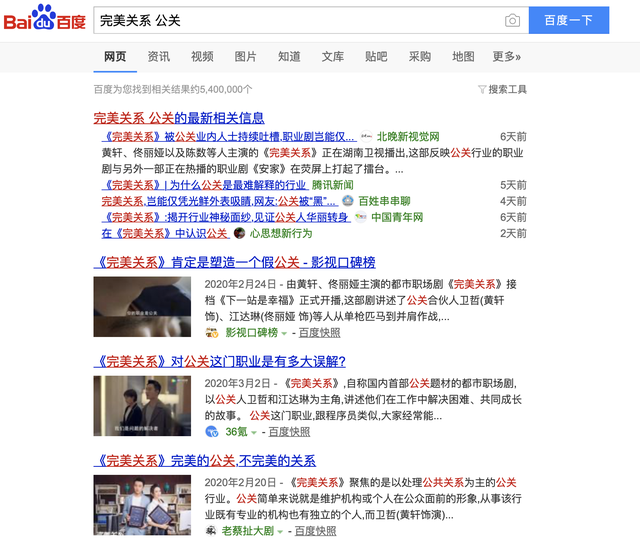The width and height of the screenshot is (640, 545).
Task: Open the 影视口碑榜 result thumbnail
Action: pos(142,307)
